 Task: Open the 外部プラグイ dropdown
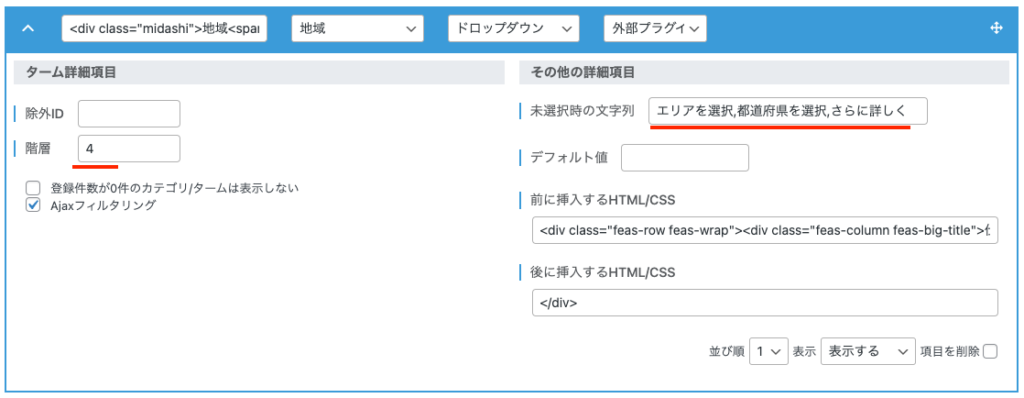click(x=655, y=29)
